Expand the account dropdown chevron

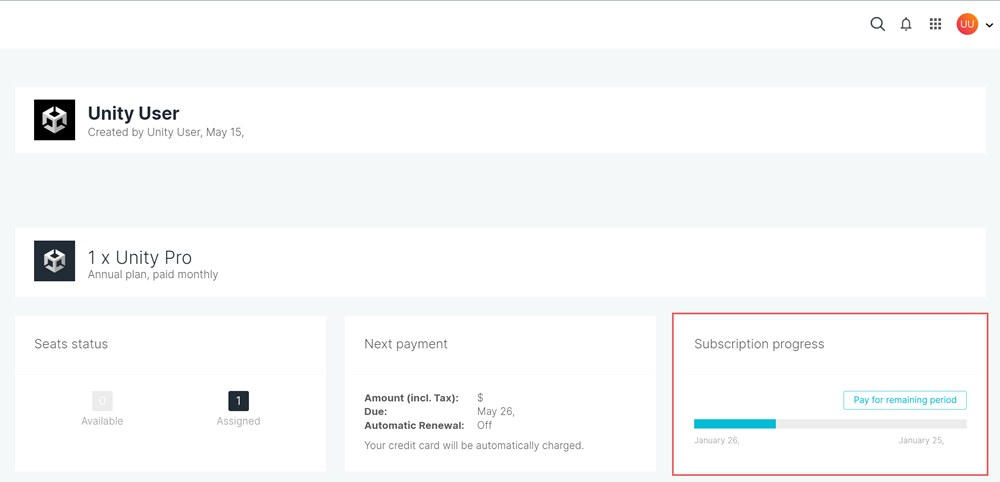click(x=989, y=26)
